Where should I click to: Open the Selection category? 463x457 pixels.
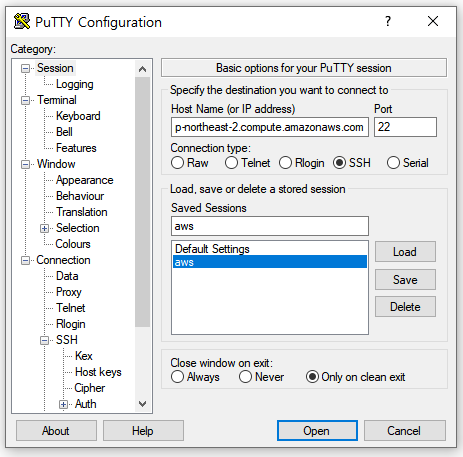tap(78, 228)
